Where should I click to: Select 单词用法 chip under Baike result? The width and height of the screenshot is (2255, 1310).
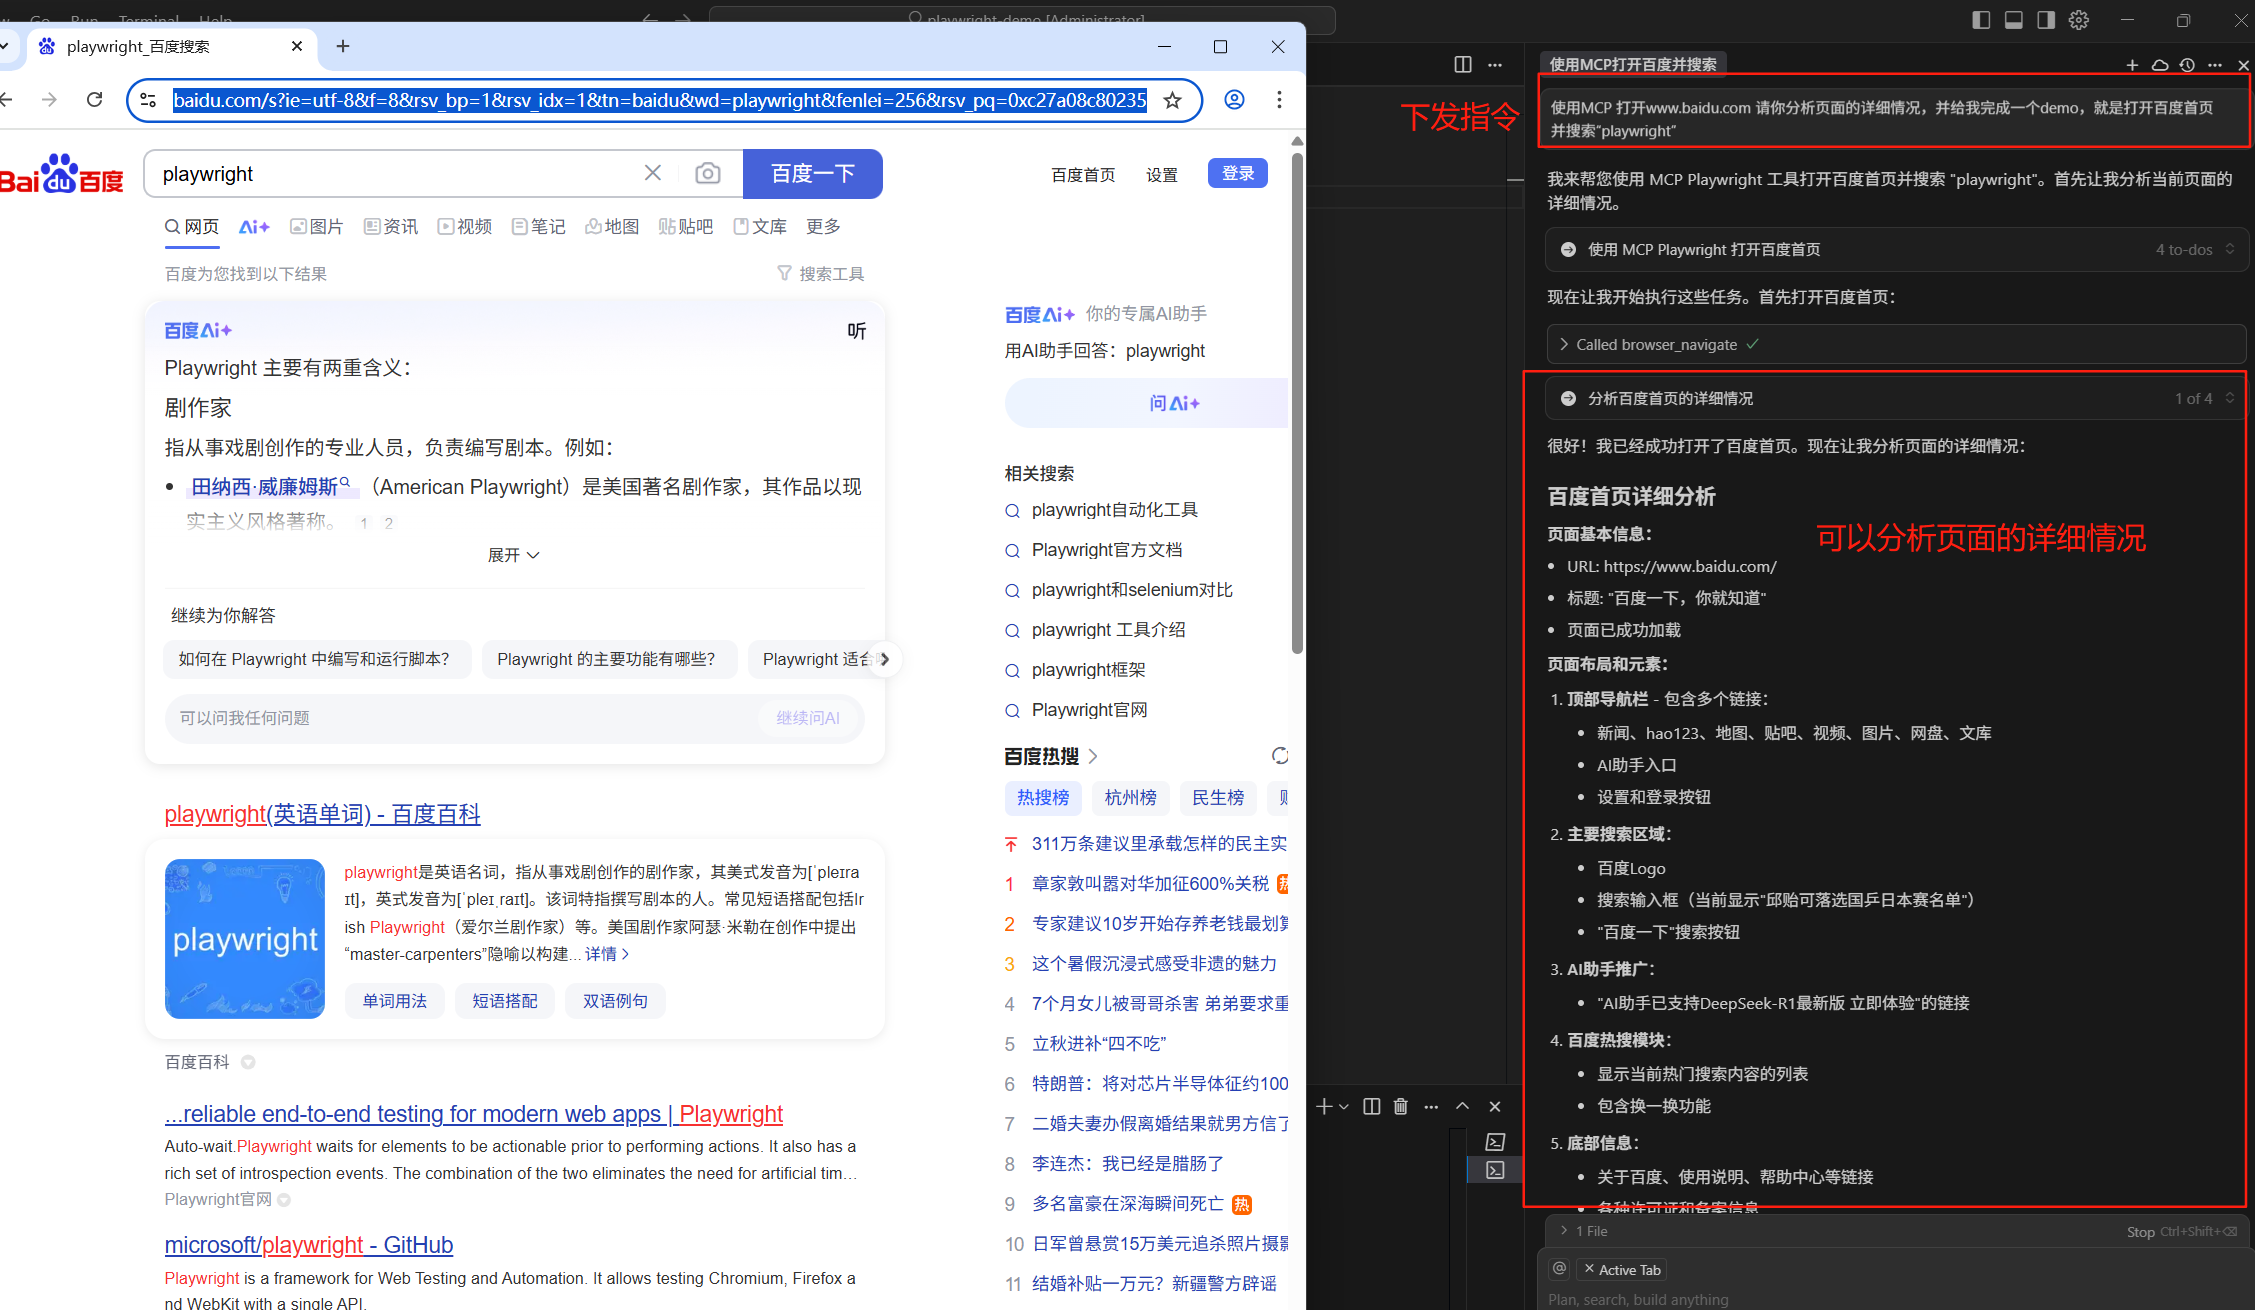pos(395,1001)
